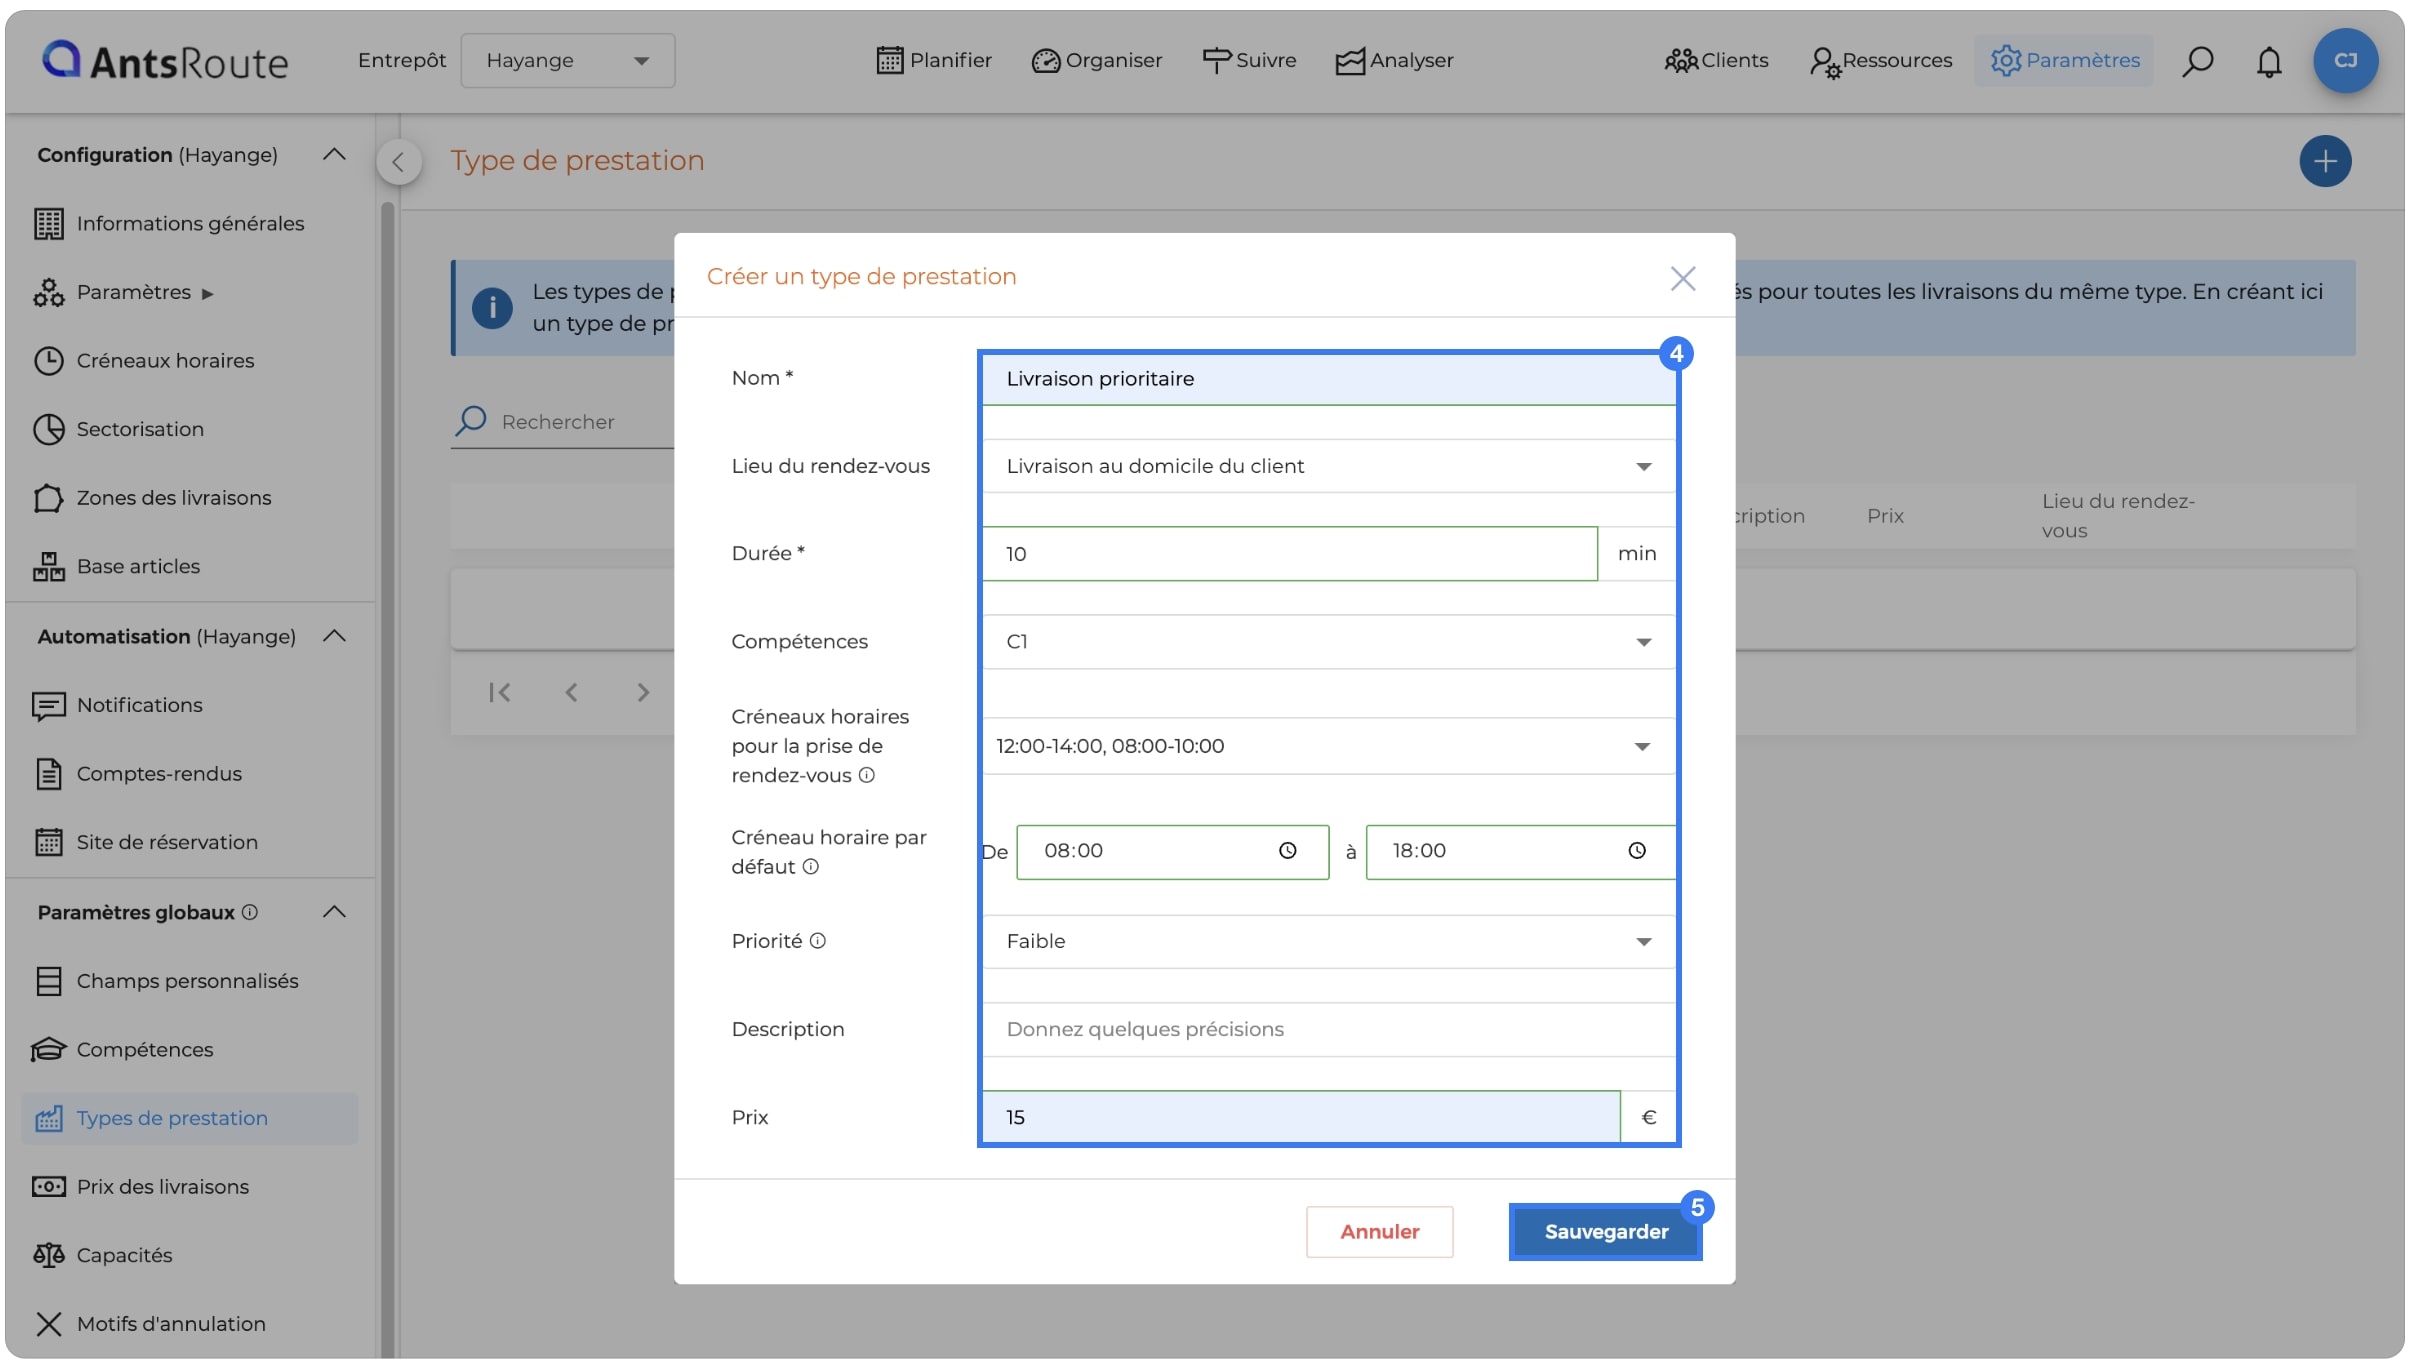Collapse the Configuration (Hayange) section
The image size is (2410, 1369).
(334, 155)
